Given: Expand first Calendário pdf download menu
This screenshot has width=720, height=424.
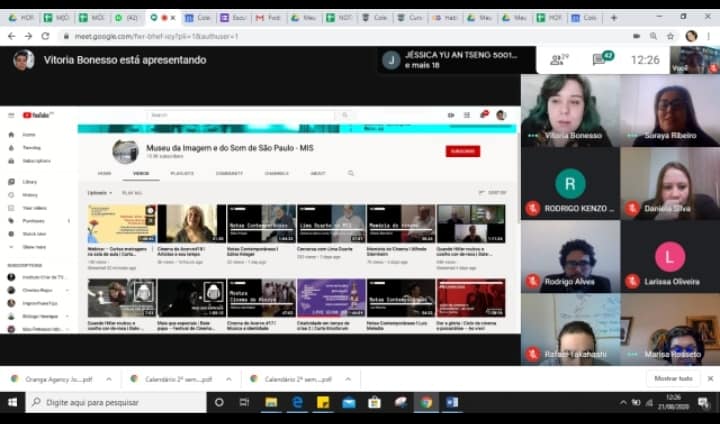Looking at the screenshot, I should click(x=229, y=379).
